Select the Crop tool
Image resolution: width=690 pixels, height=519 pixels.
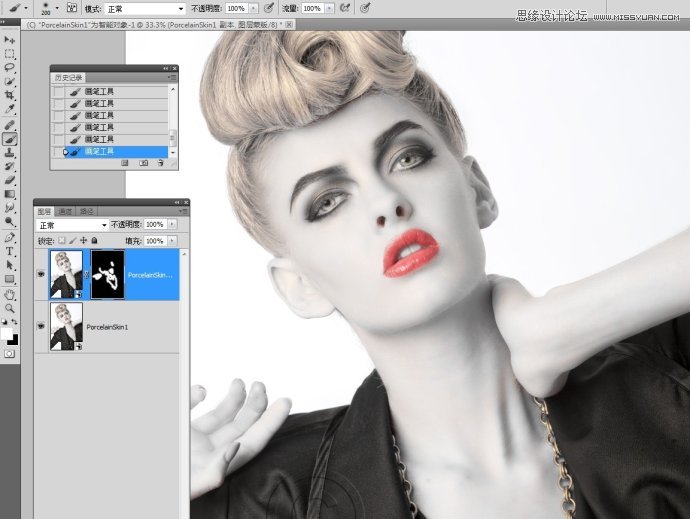(10, 95)
